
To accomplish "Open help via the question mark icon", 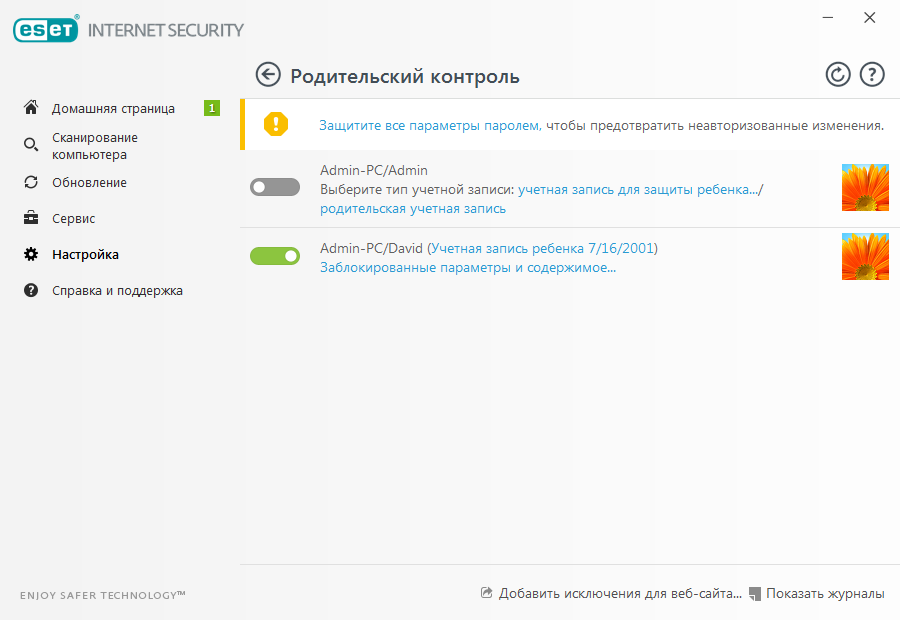I will pyautogui.click(x=872, y=75).
